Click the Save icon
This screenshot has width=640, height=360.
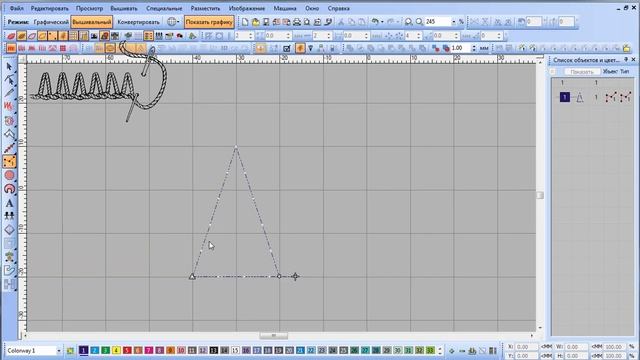tap(266, 22)
